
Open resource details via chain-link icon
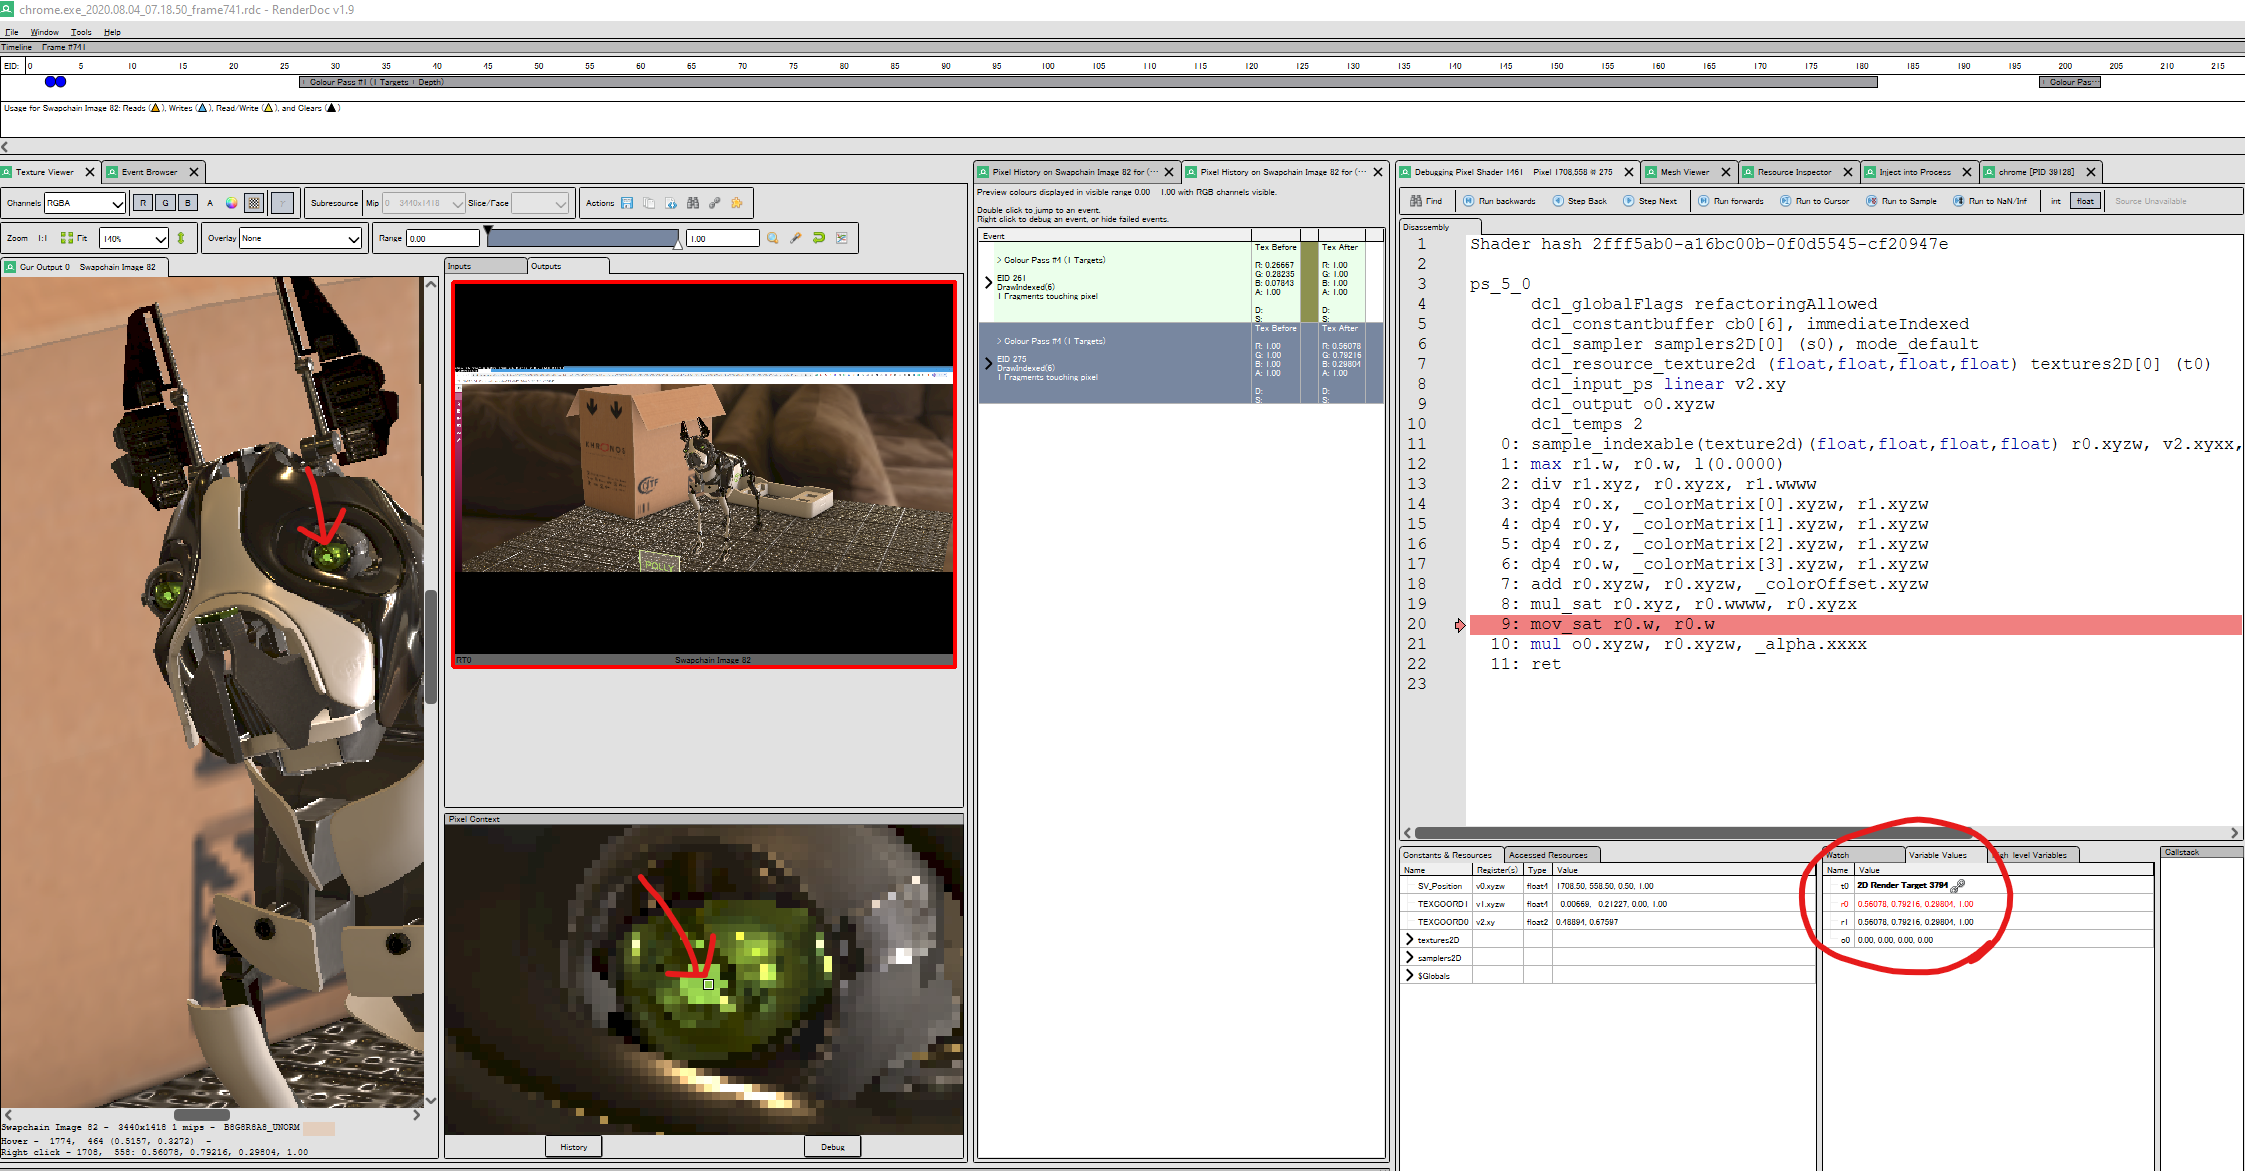[715, 203]
